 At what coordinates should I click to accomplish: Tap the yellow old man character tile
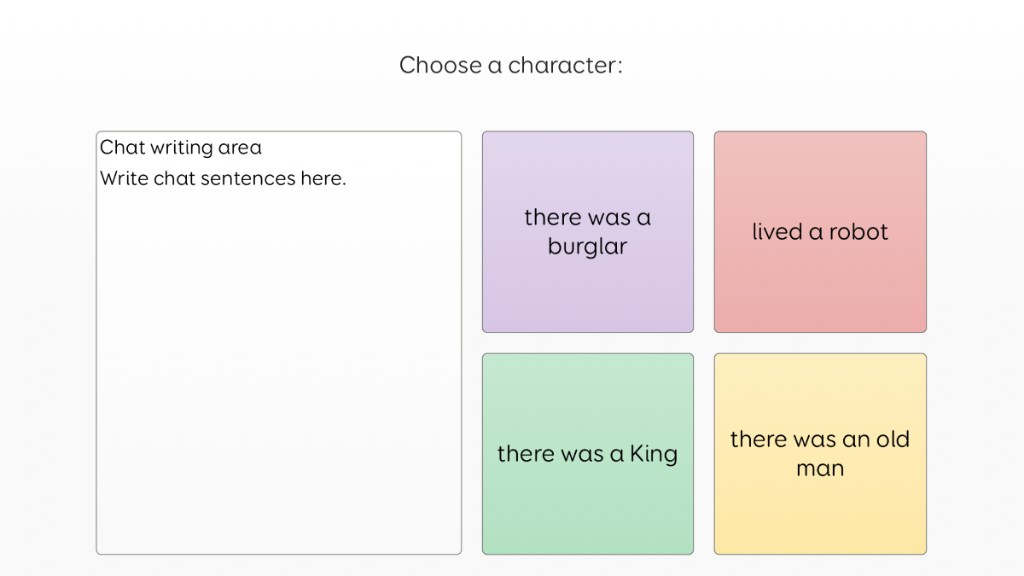point(820,510)
